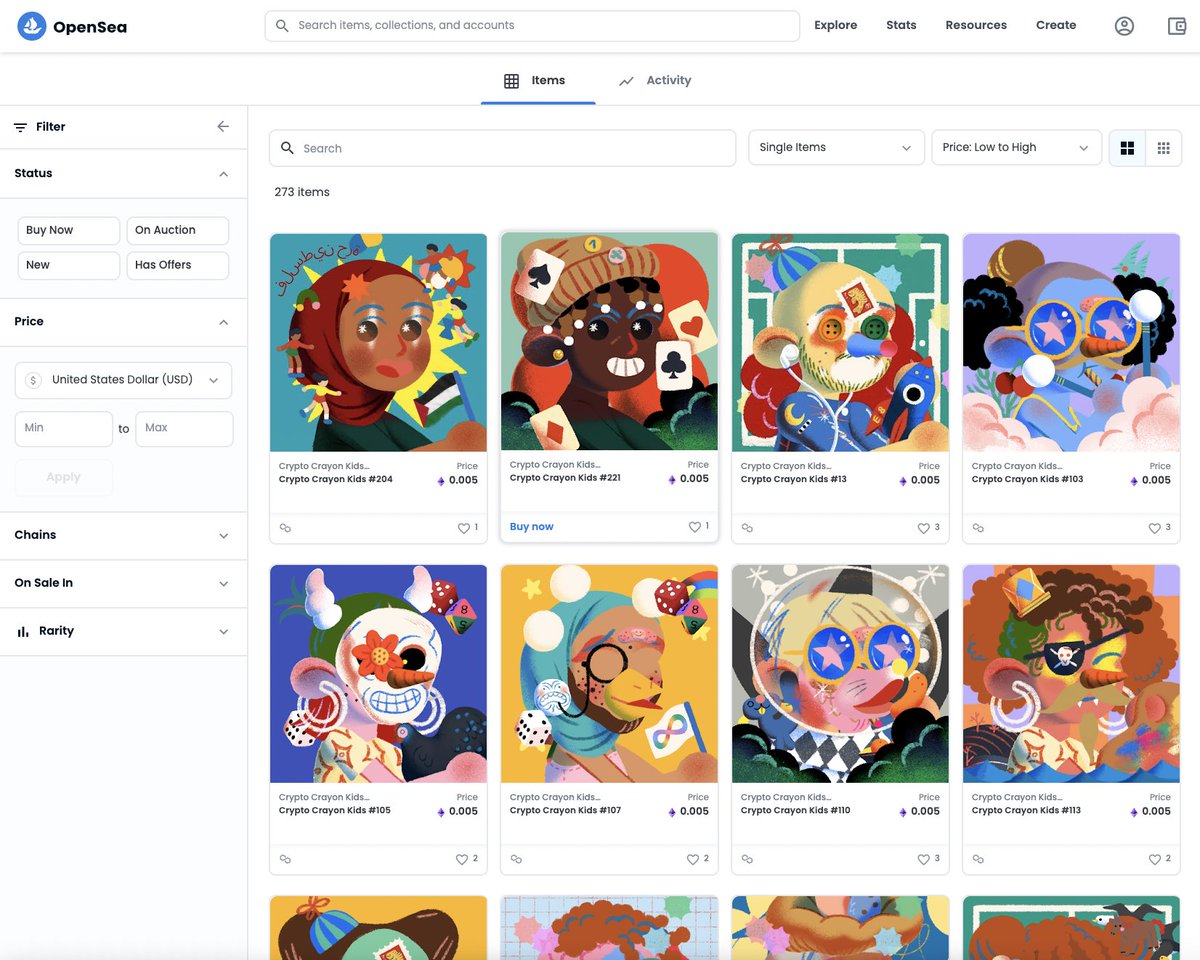Like Crypto Crayon Kids #113 with heart

tap(1155, 859)
